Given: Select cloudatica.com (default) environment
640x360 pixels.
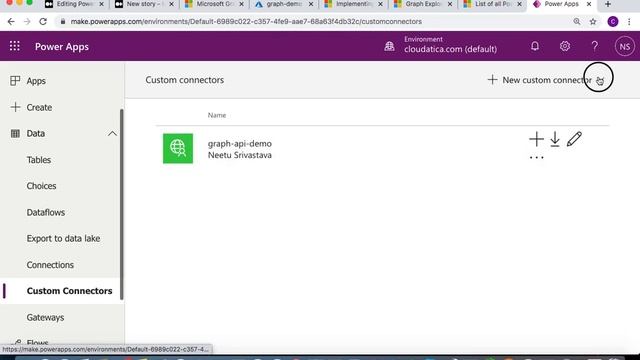Looking at the screenshot, I should pos(451,49).
